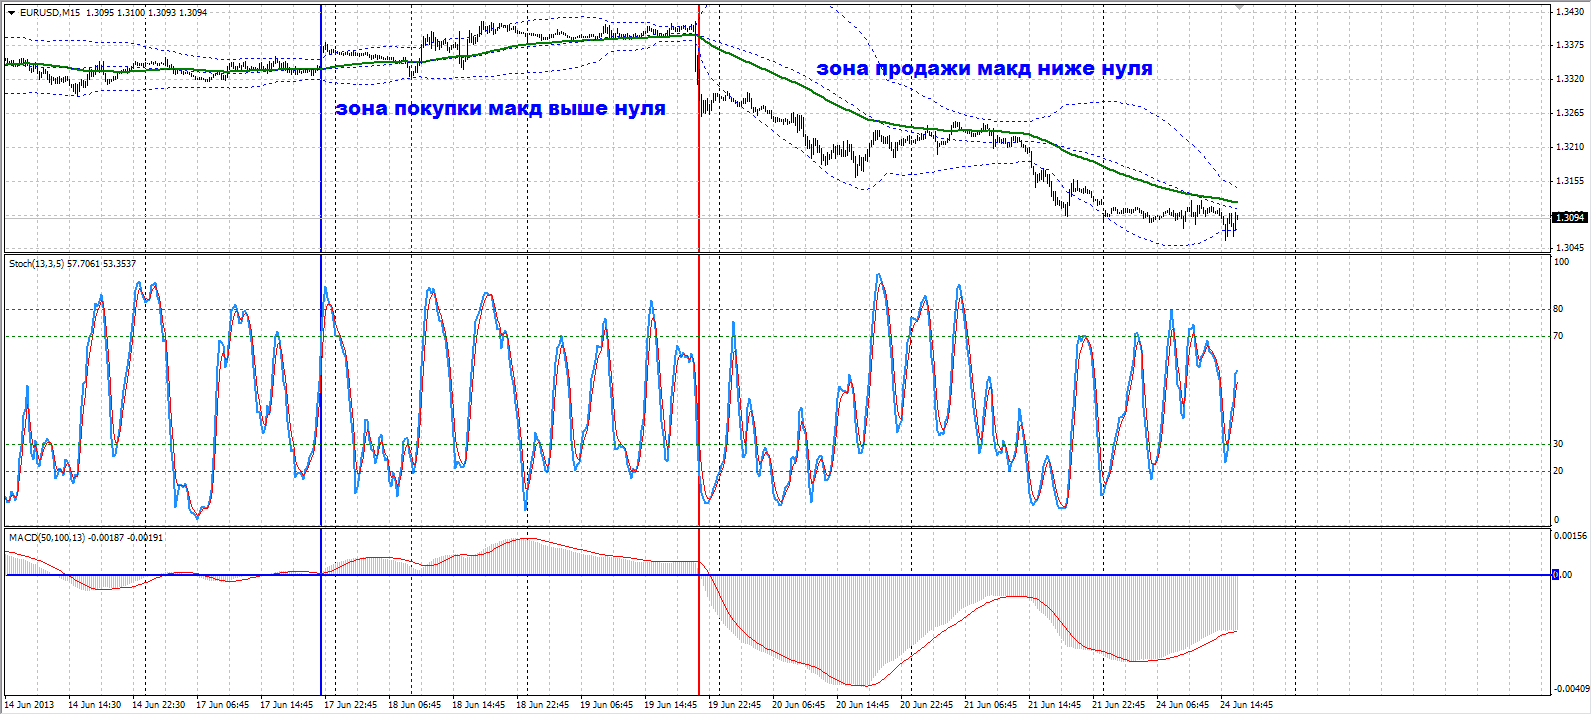
Task: Click the 1.3375 price on the scale
Action: coord(1569,45)
